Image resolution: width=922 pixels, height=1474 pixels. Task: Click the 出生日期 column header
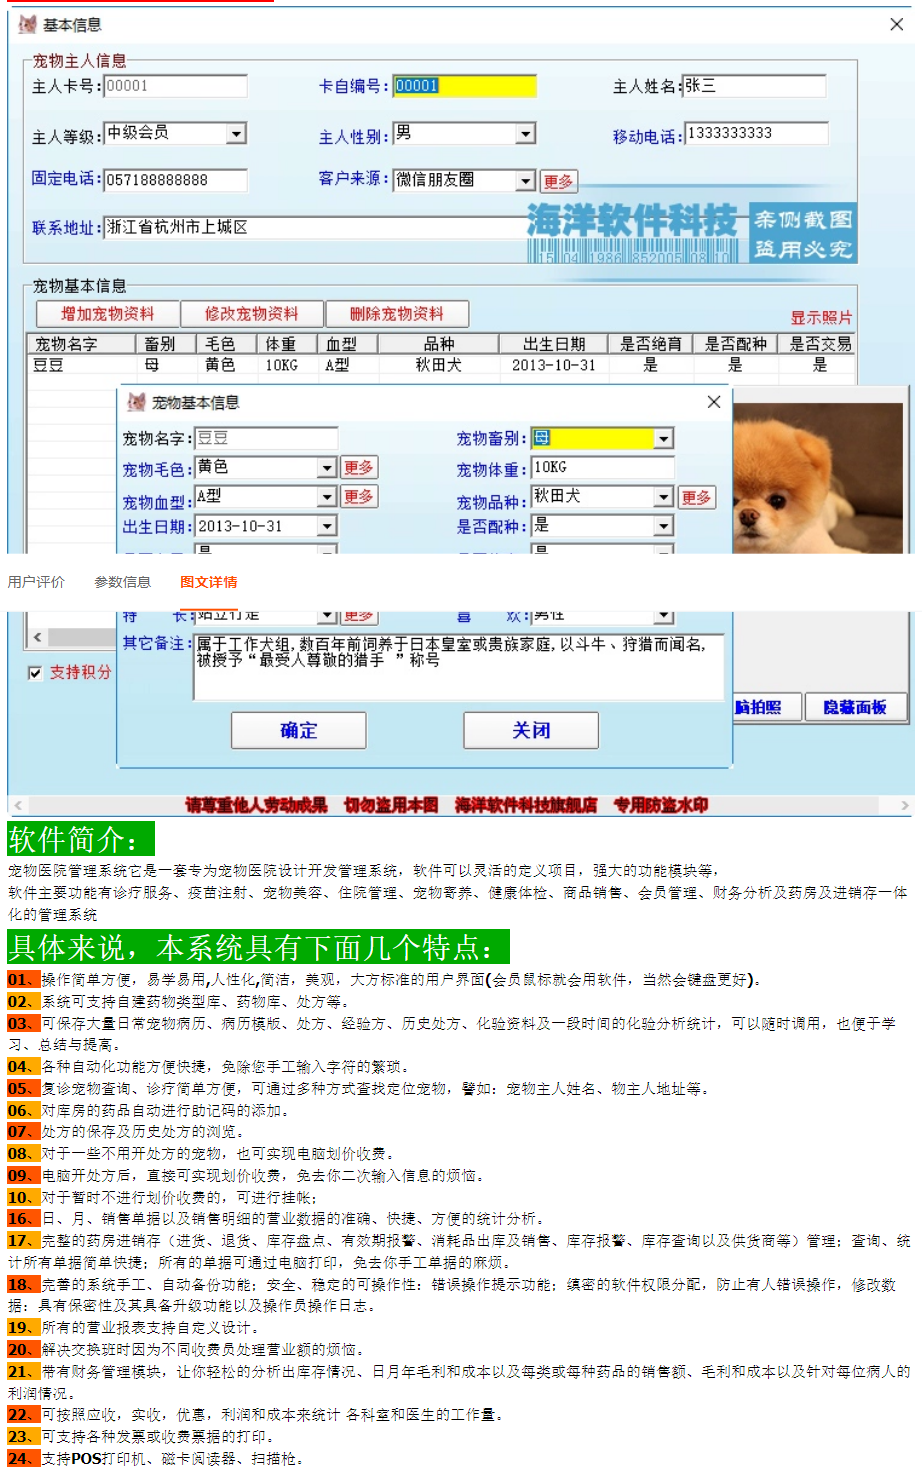(554, 344)
